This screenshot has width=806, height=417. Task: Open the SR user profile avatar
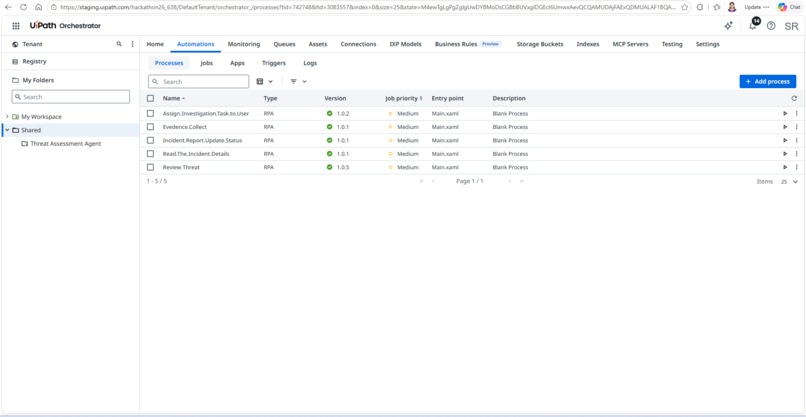click(x=792, y=26)
